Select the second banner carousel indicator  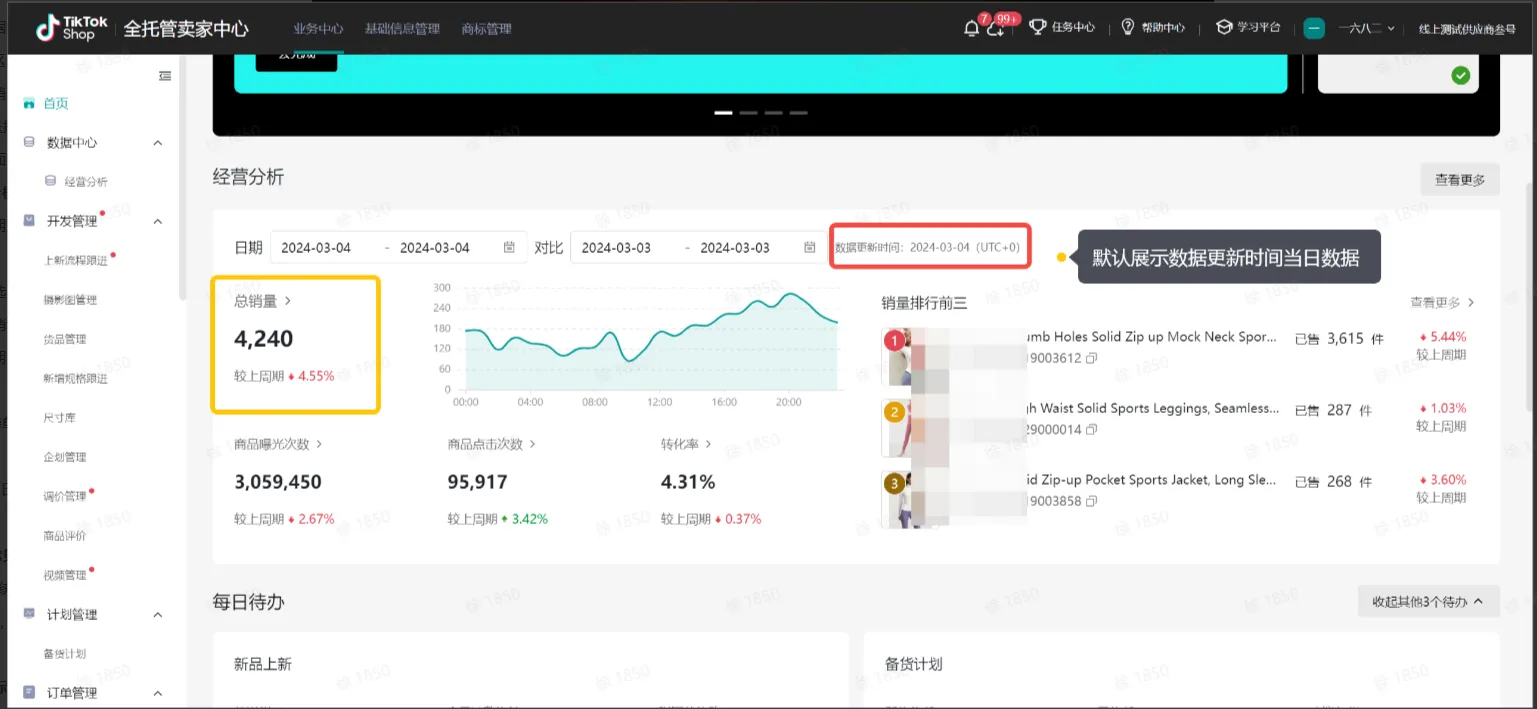point(748,113)
